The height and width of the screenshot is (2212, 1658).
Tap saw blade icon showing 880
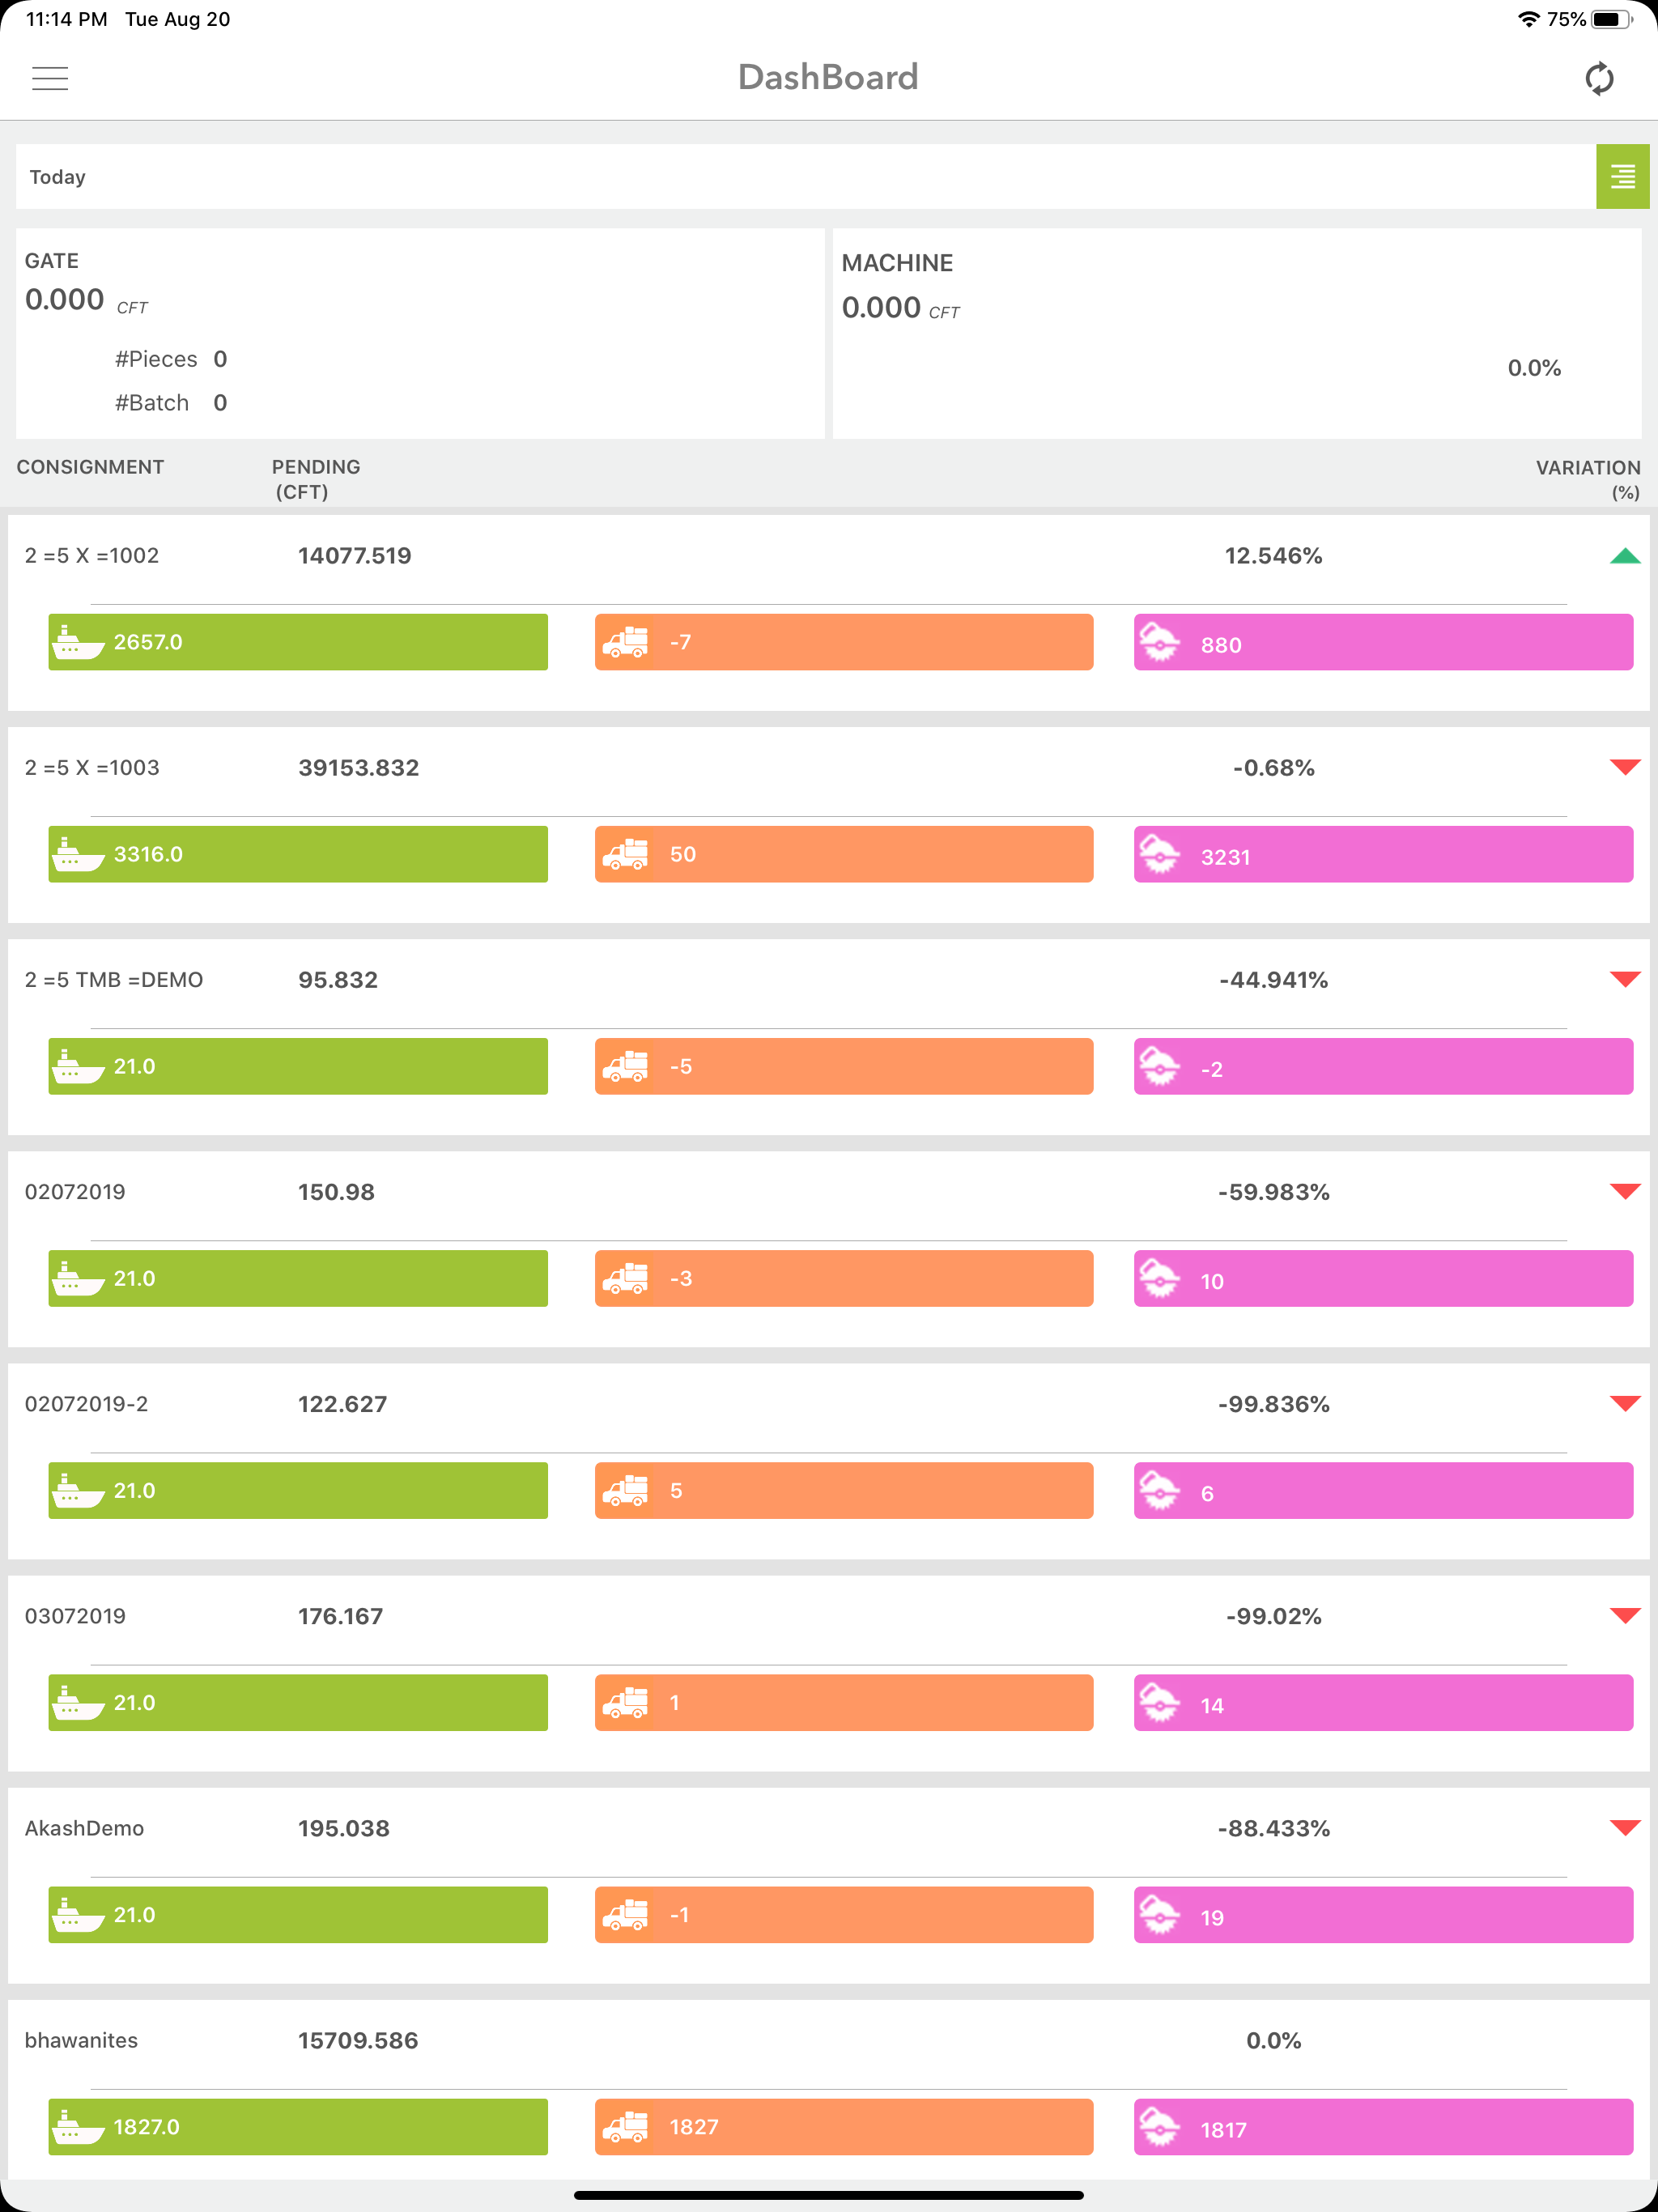(x=1159, y=642)
